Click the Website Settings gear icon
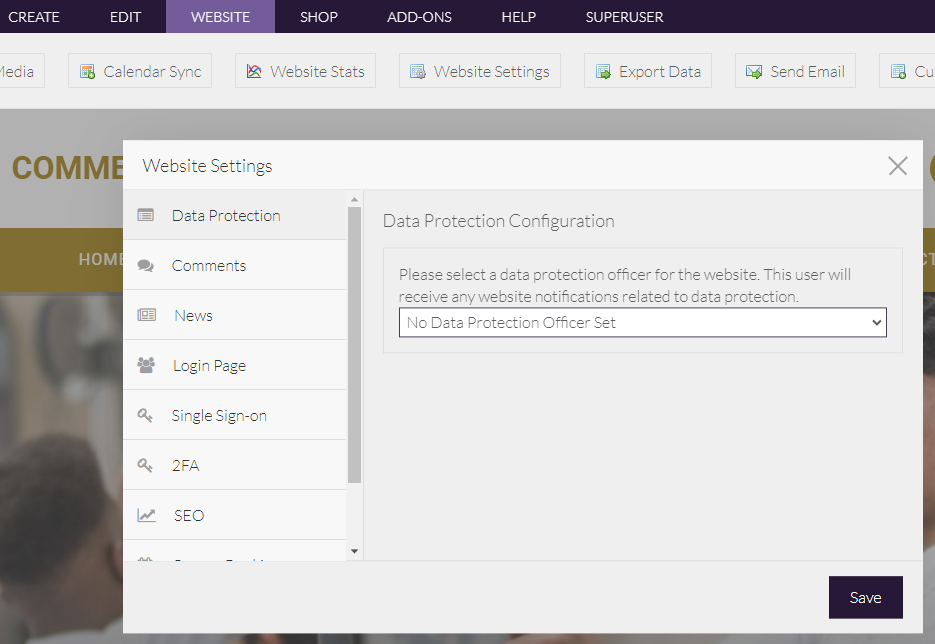Image resolution: width=935 pixels, height=644 pixels. 417,72
